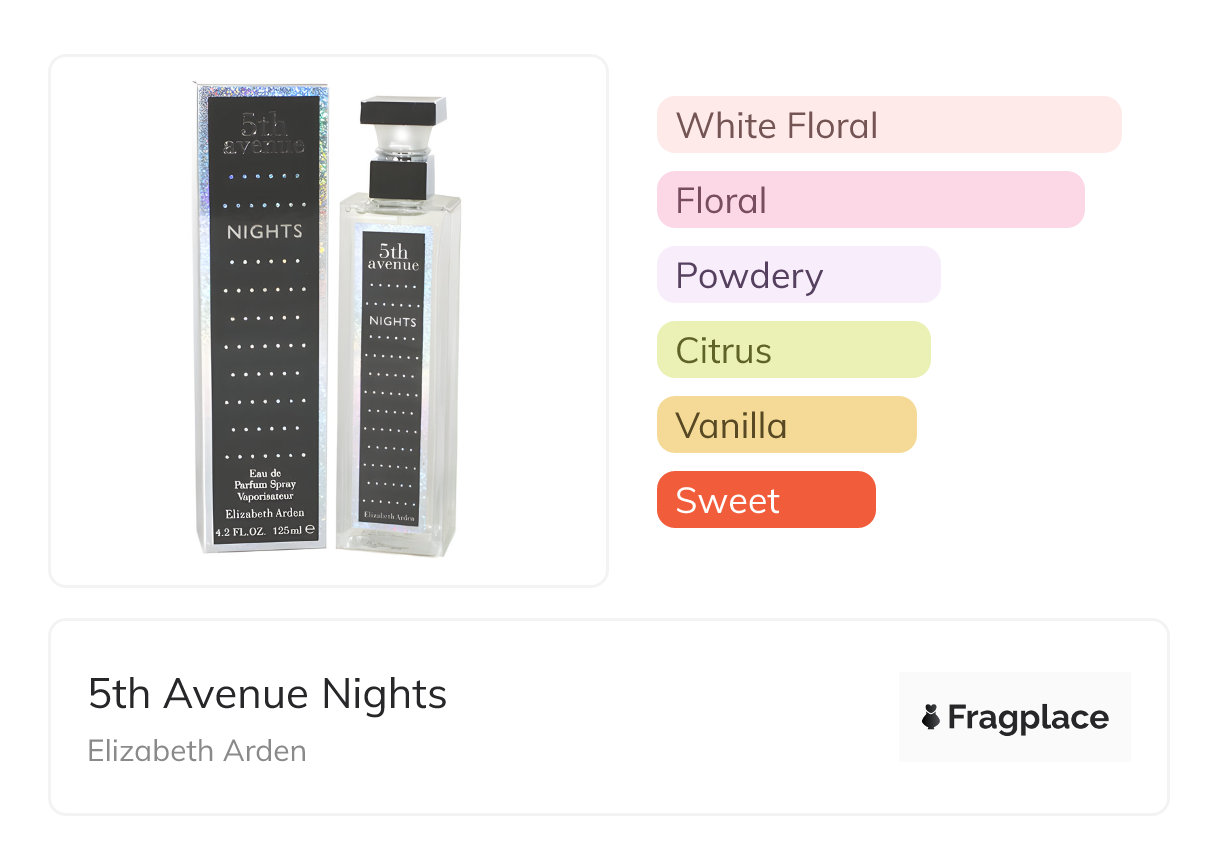This screenshot has height=864, width=1218.
Task: Click the Fragplace perfume bottle logo icon
Action: [x=931, y=717]
